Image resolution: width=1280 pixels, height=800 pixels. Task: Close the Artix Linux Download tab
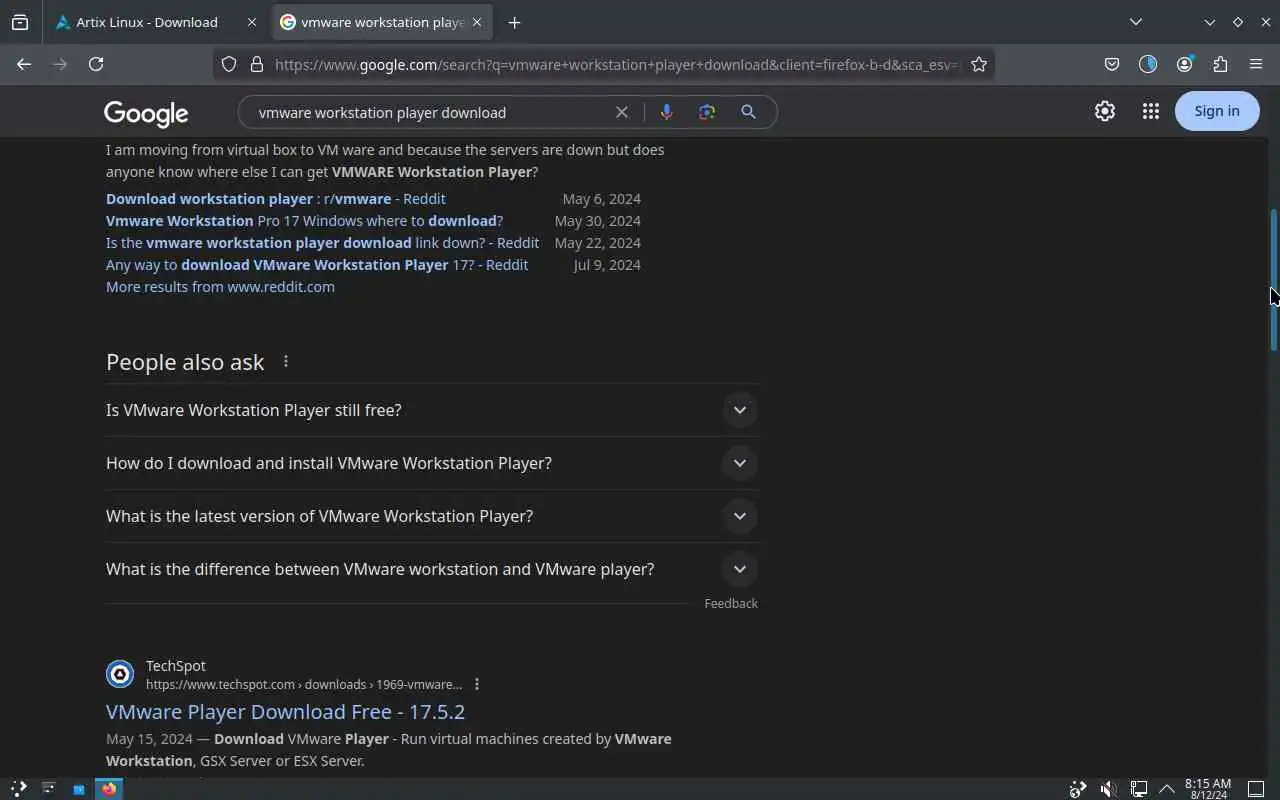[x=252, y=22]
